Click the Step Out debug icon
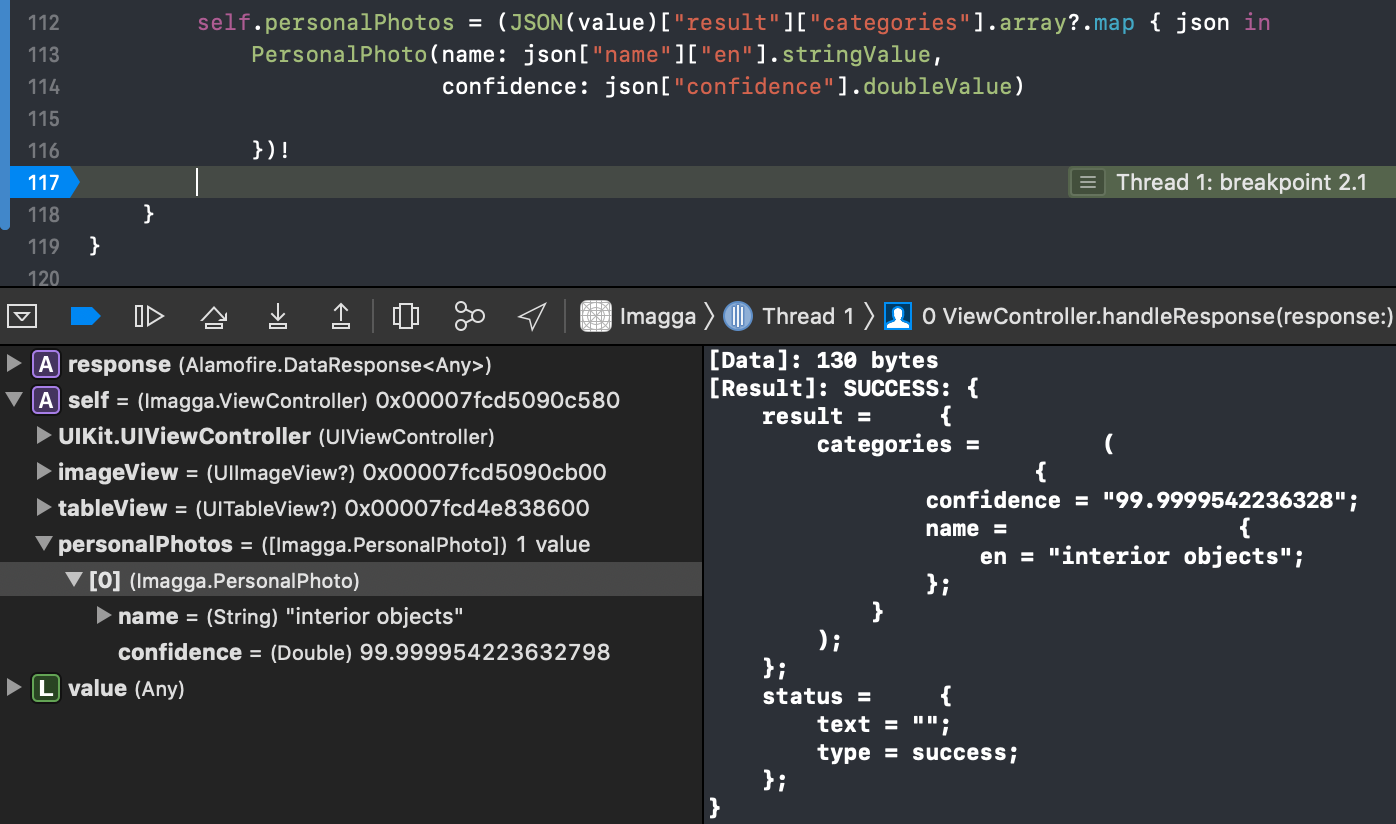The width and height of the screenshot is (1396, 824). [341, 317]
